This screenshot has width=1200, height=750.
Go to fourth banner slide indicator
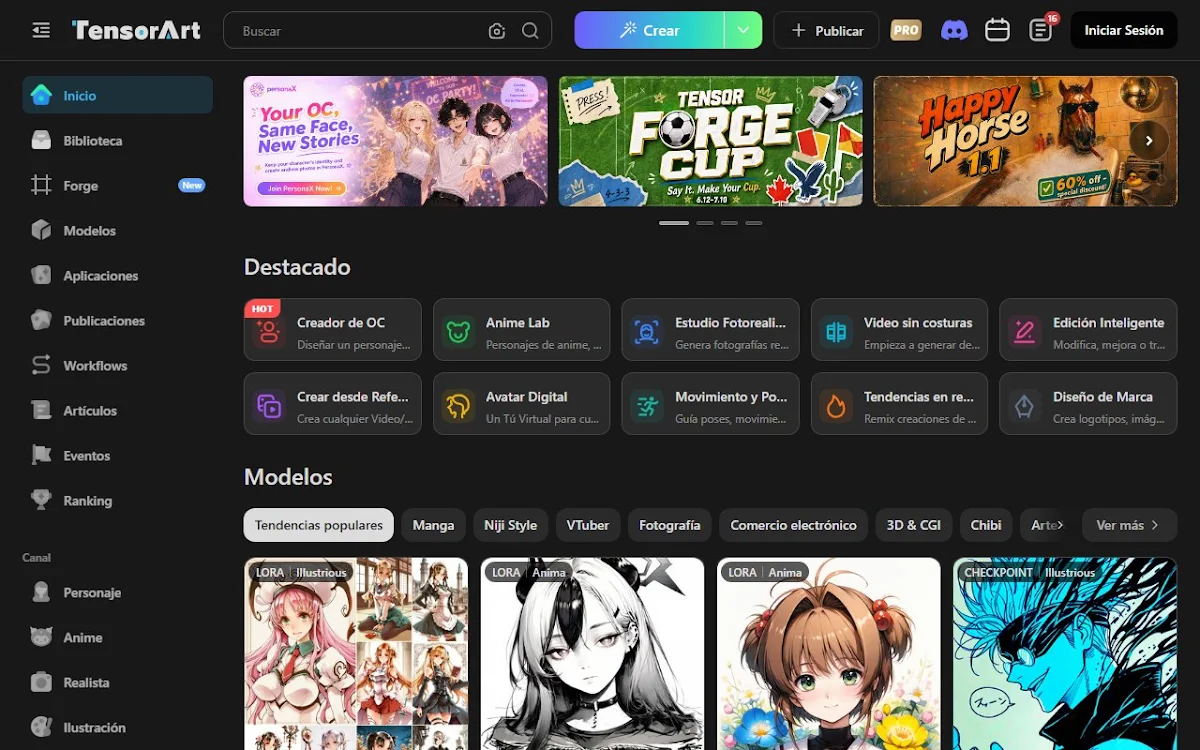pyautogui.click(x=753, y=223)
